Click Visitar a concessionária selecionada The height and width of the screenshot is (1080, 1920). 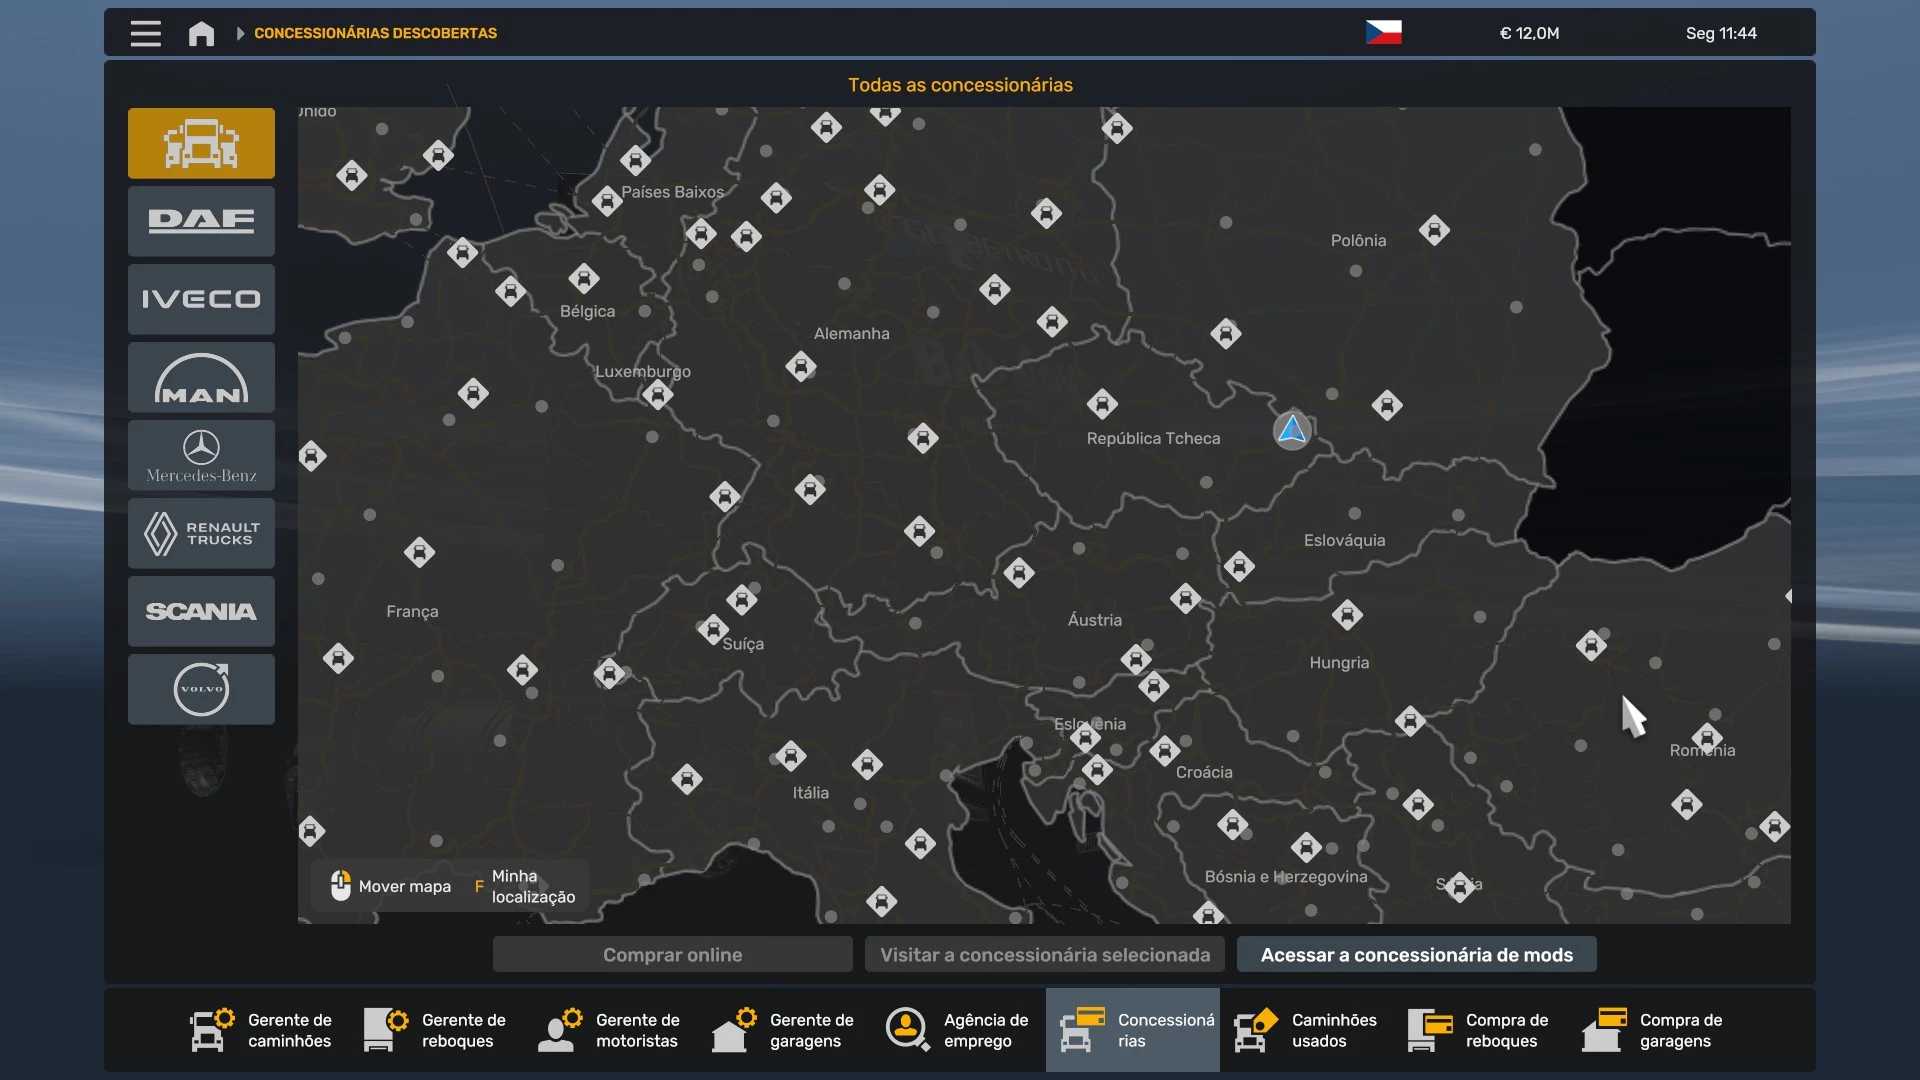coord(1044,955)
